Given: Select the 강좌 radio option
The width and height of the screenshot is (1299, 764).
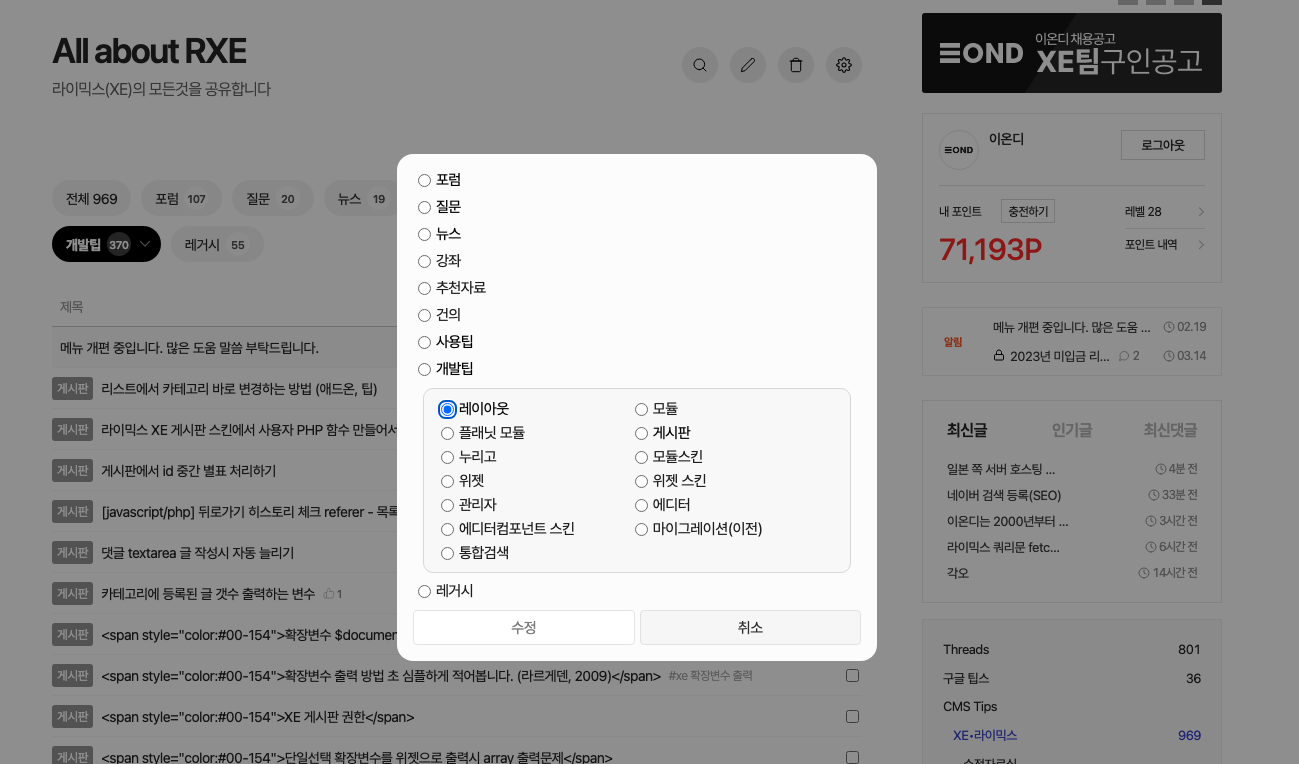Looking at the screenshot, I should tap(424, 261).
